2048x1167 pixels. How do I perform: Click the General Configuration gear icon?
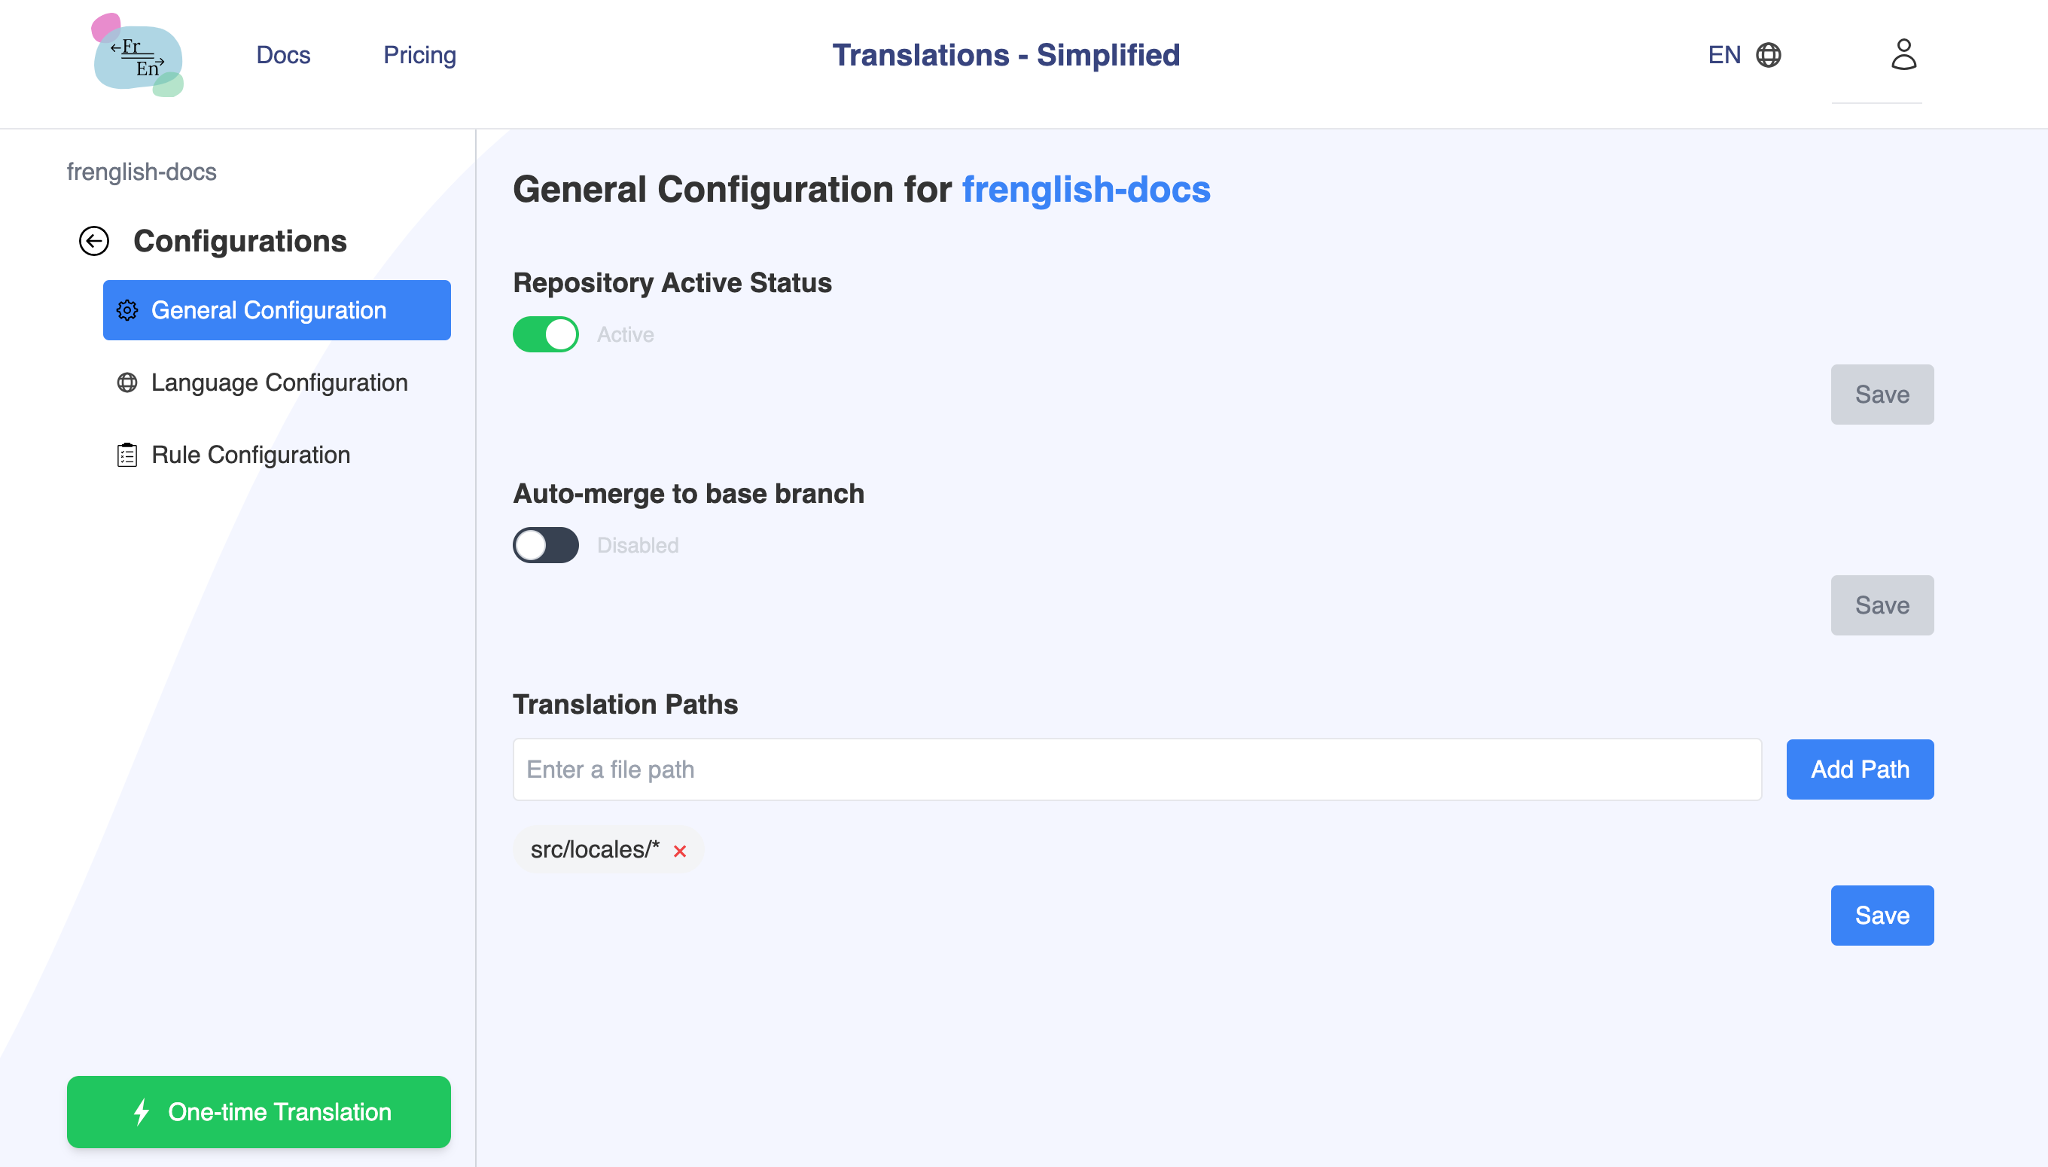[x=128, y=308]
